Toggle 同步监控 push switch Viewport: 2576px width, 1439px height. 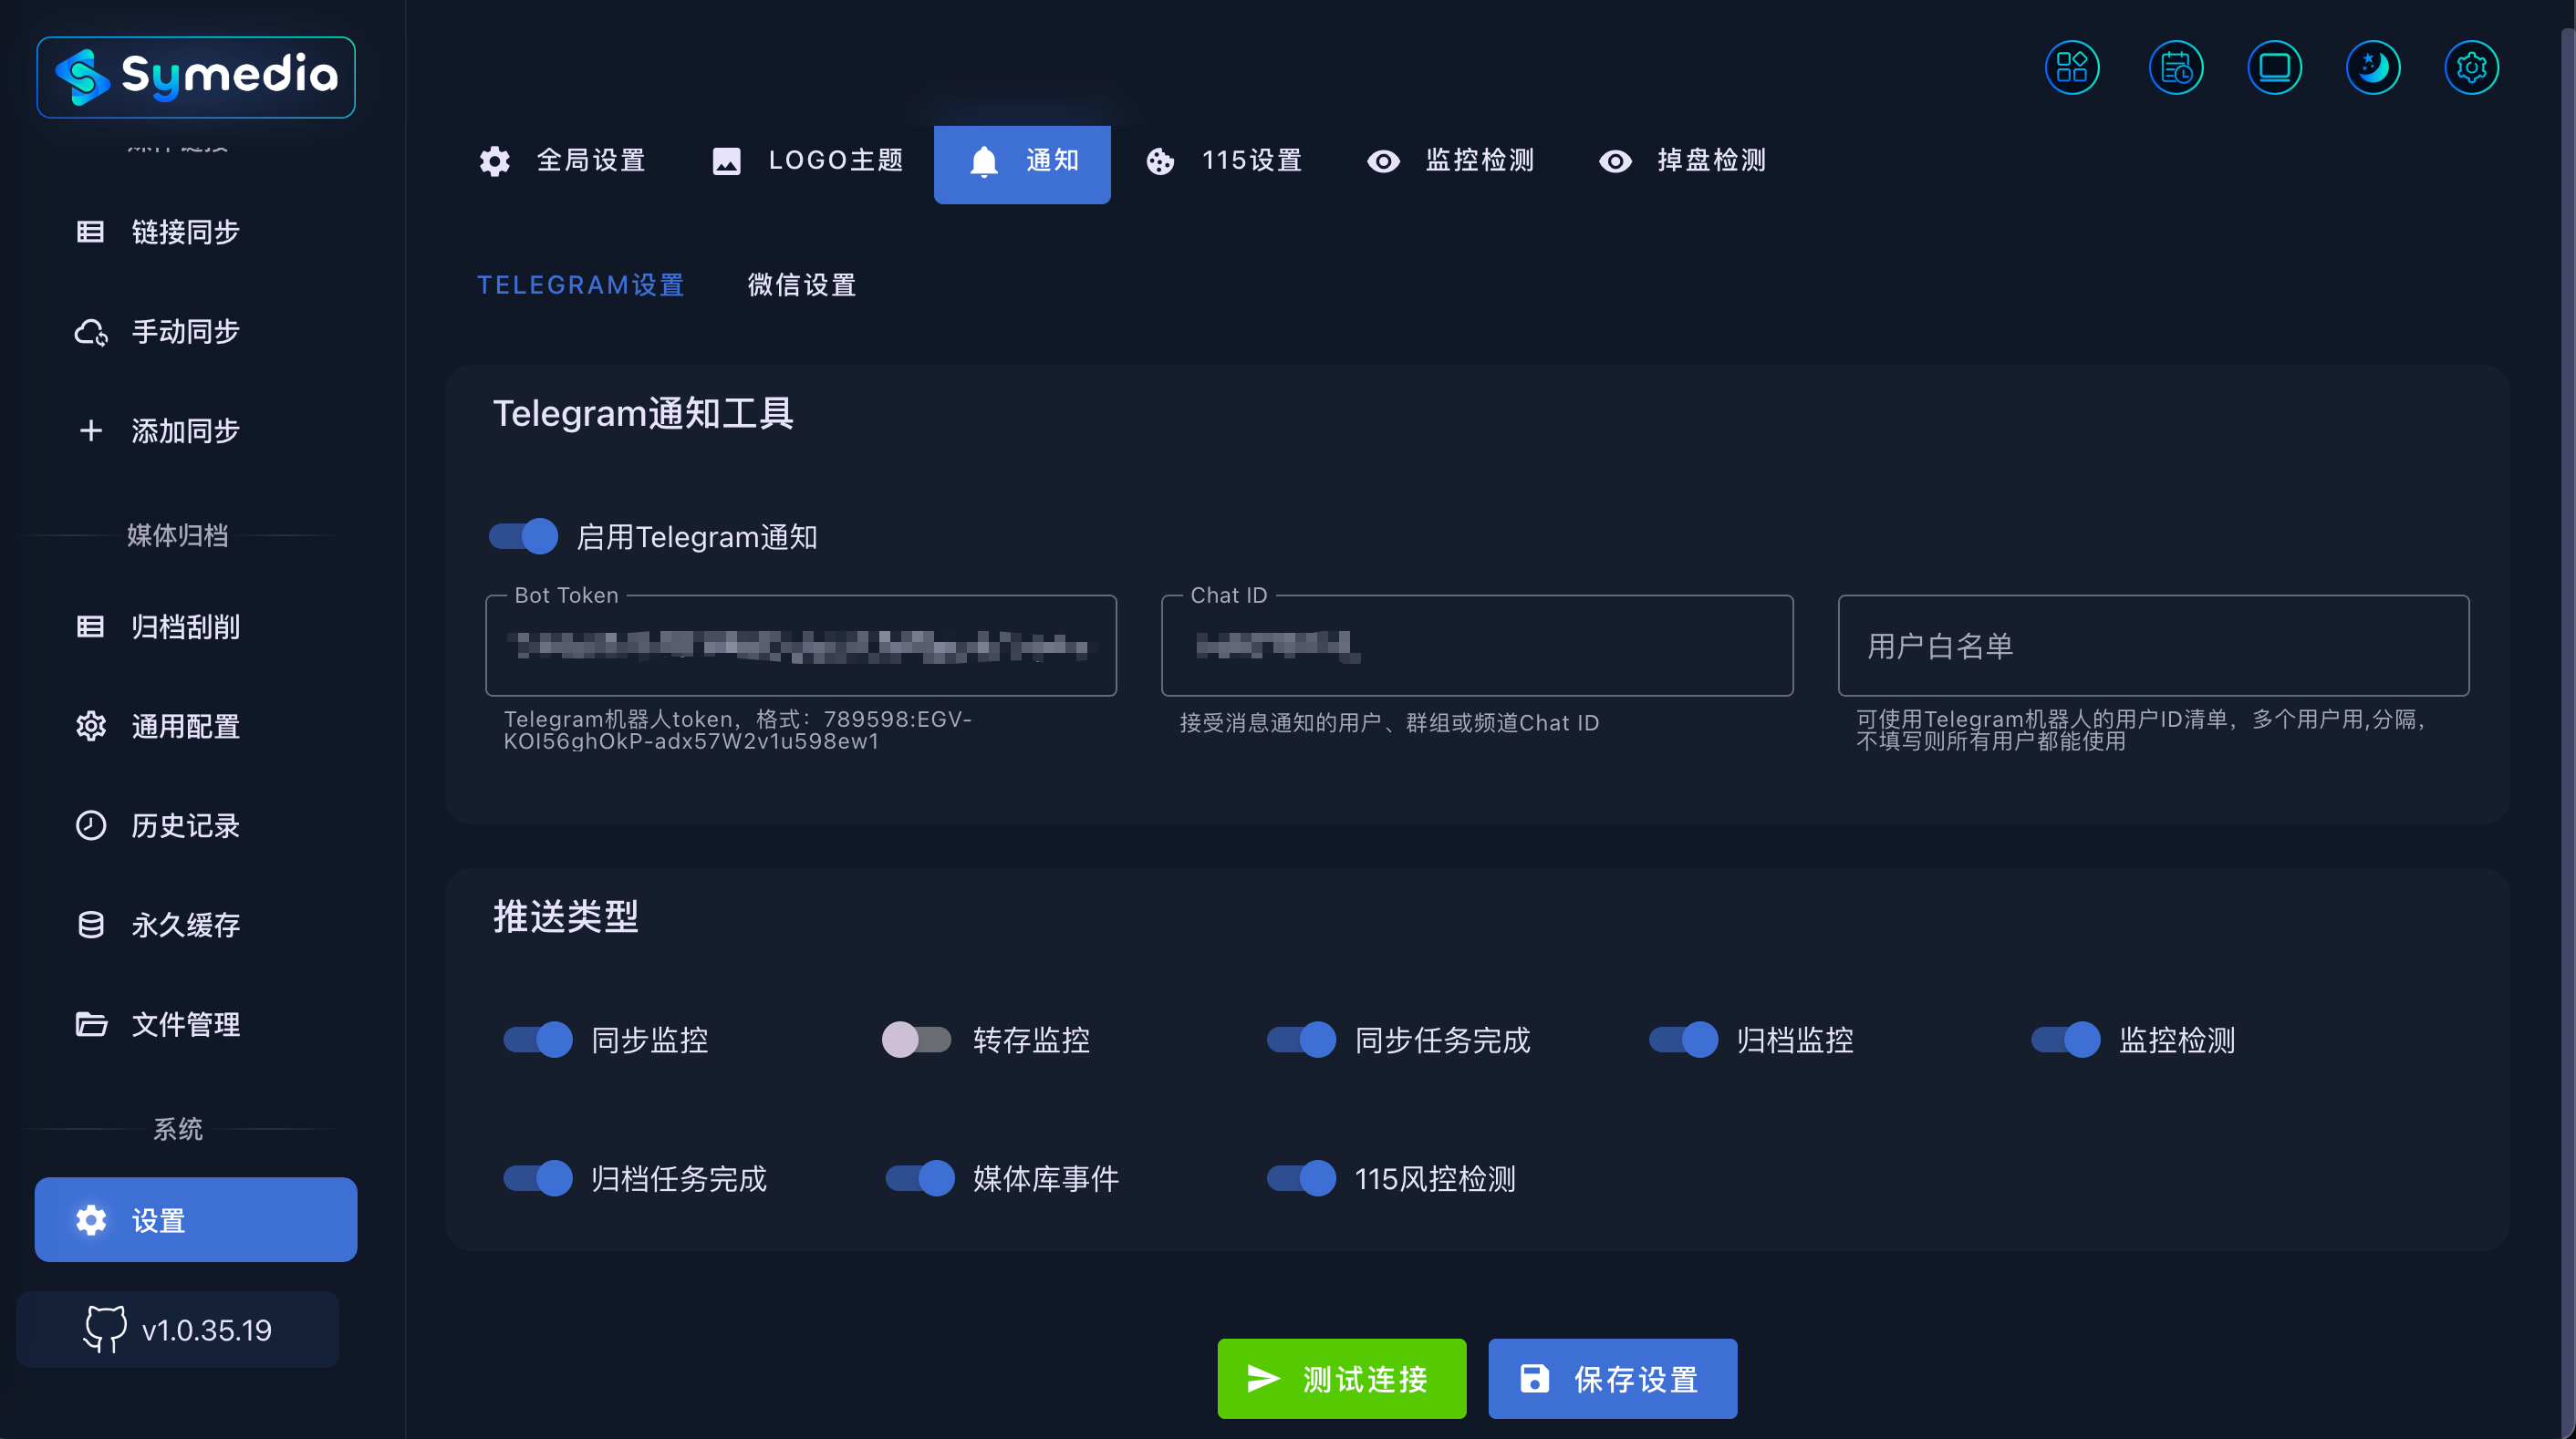coord(537,1040)
